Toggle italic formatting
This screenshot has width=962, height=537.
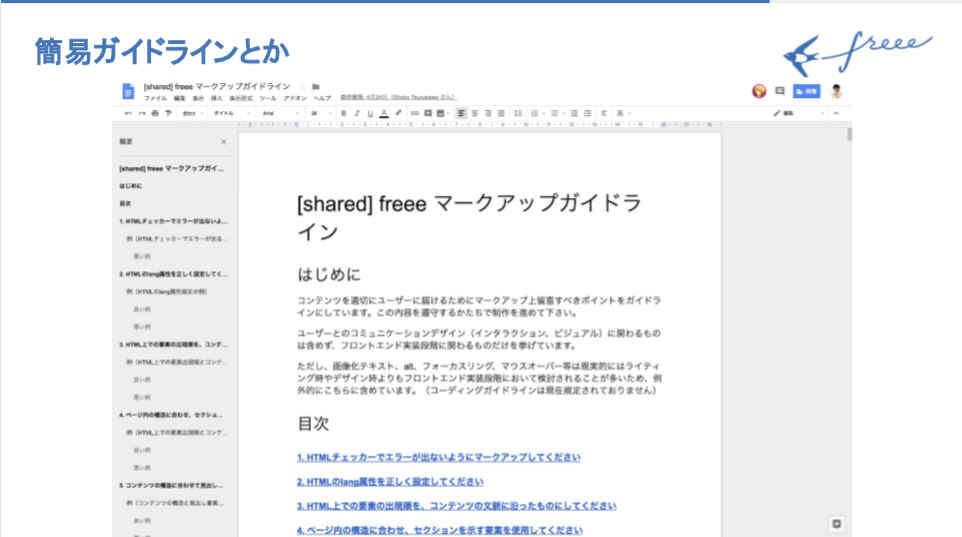pos(356,113)
